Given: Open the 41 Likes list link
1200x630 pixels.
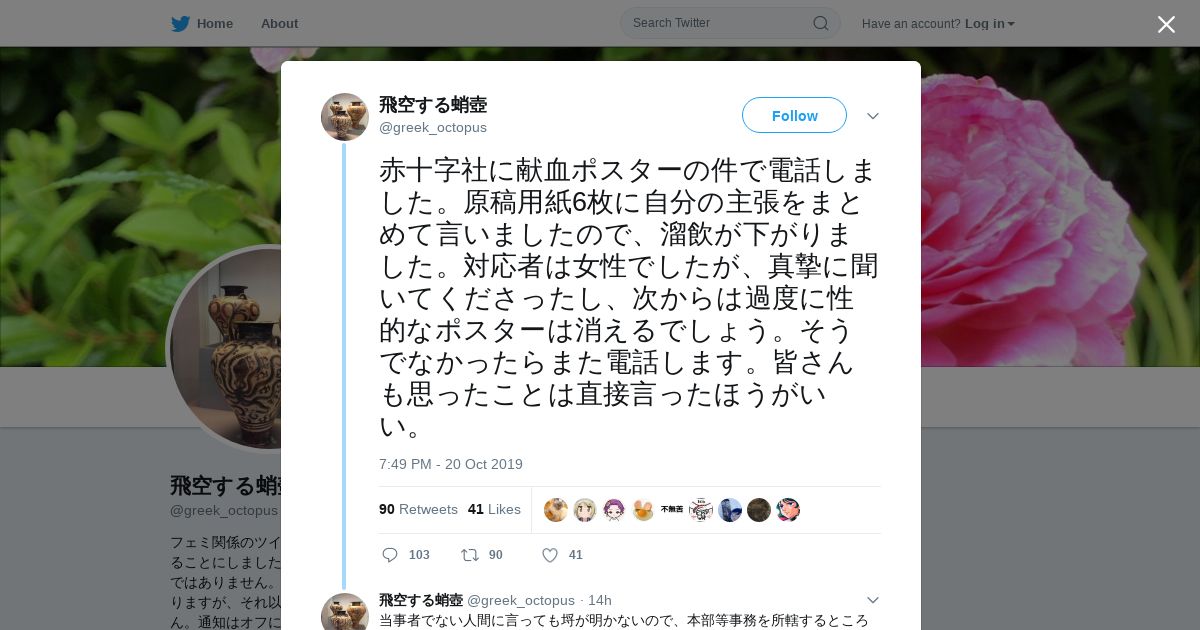Looking at the screenshot, I should [494, 509].
